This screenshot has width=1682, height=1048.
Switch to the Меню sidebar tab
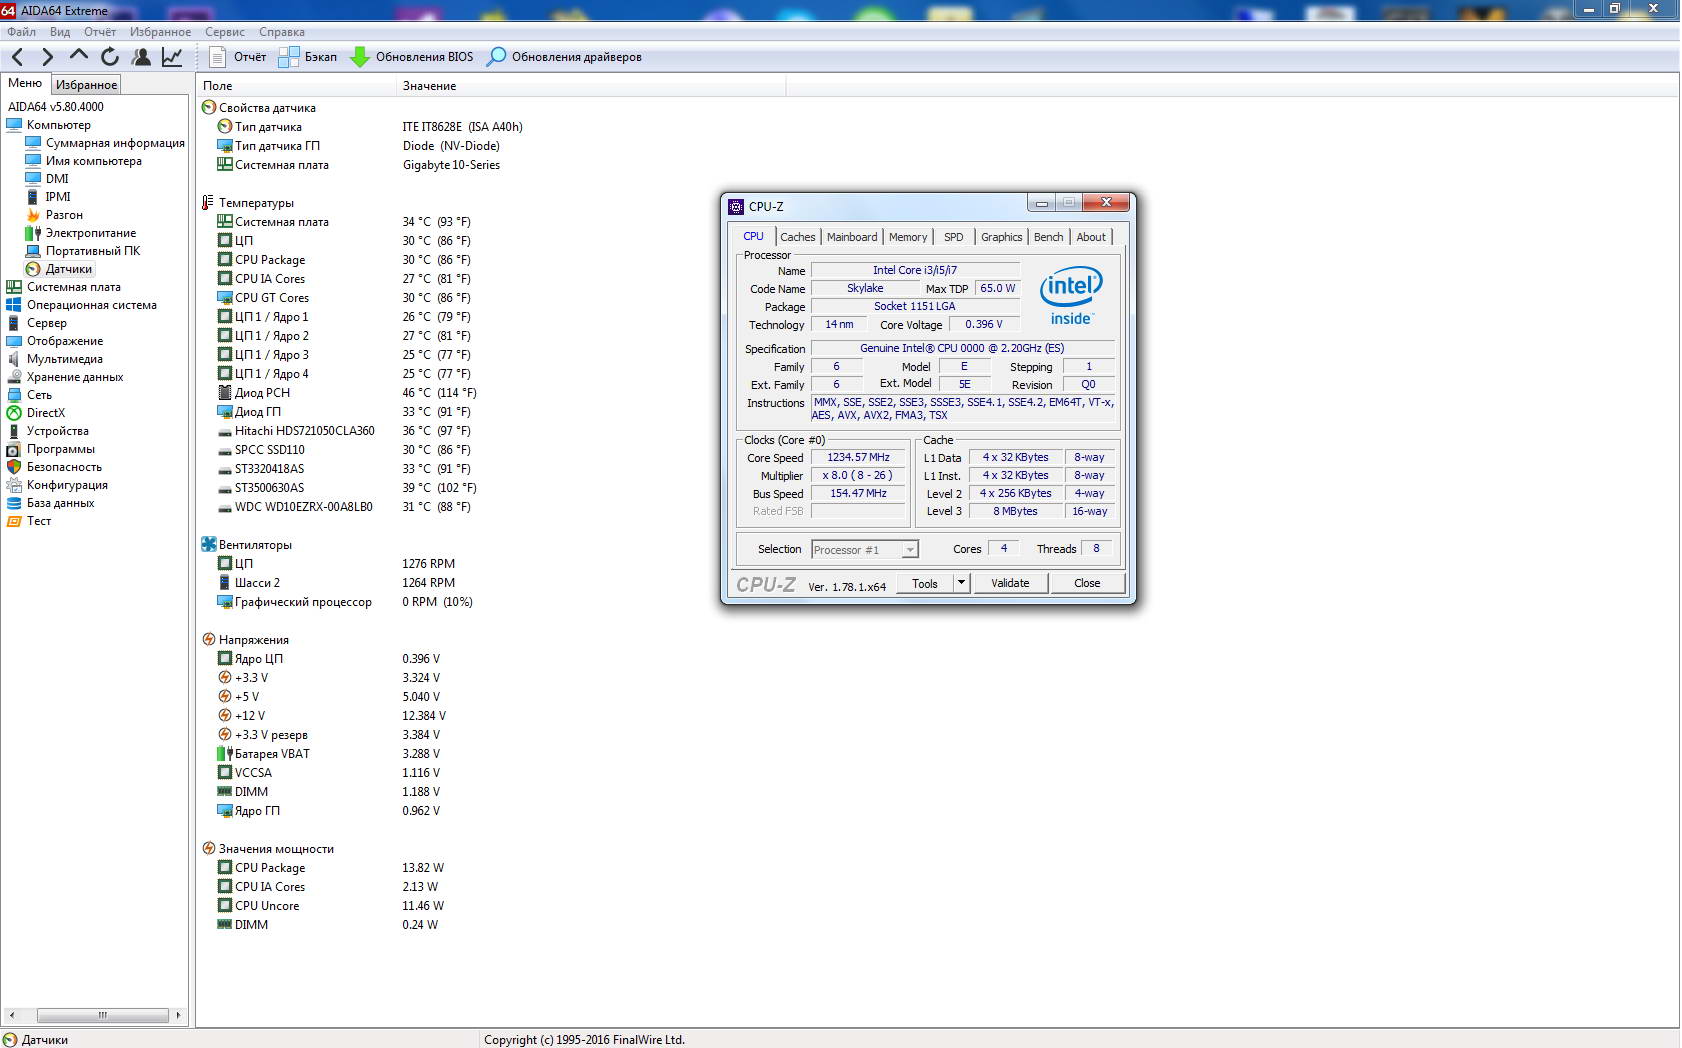coord(25,83)
